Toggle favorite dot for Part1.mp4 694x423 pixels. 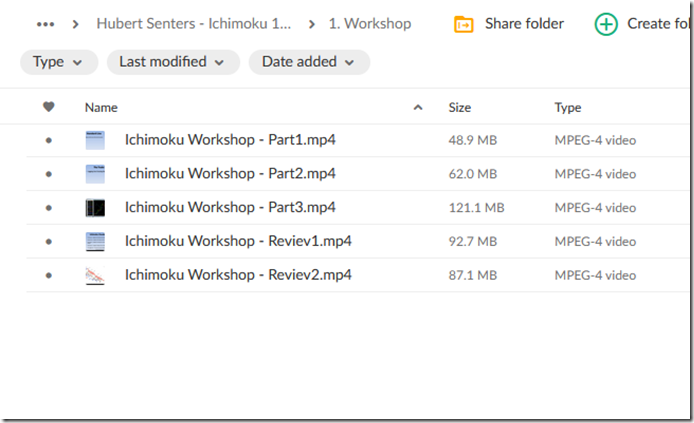pyautogui.click(x=49, y=141)
